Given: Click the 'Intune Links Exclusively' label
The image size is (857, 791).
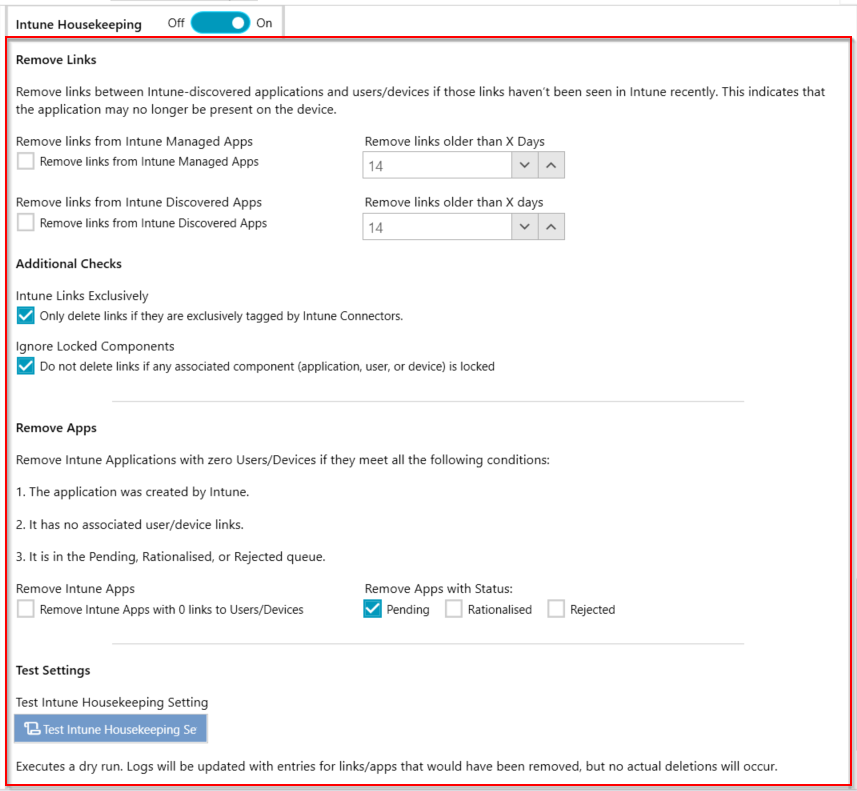Looking at the screenshot, I should [x=82, y=296].
